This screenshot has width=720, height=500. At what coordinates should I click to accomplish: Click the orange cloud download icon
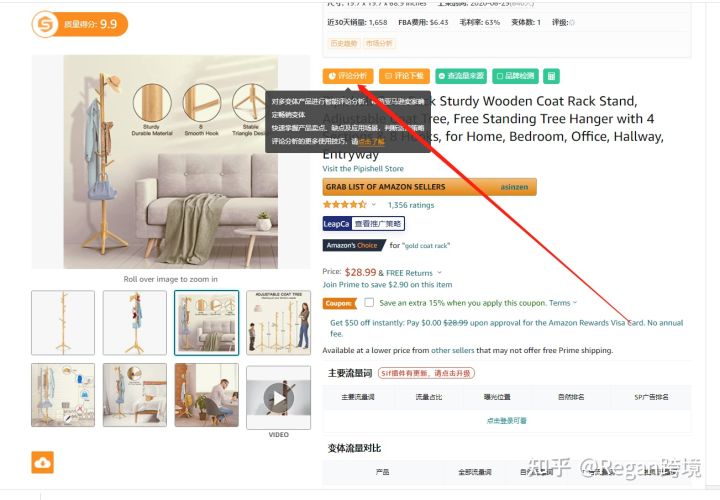pyautogui.click(x=43, y=462)
